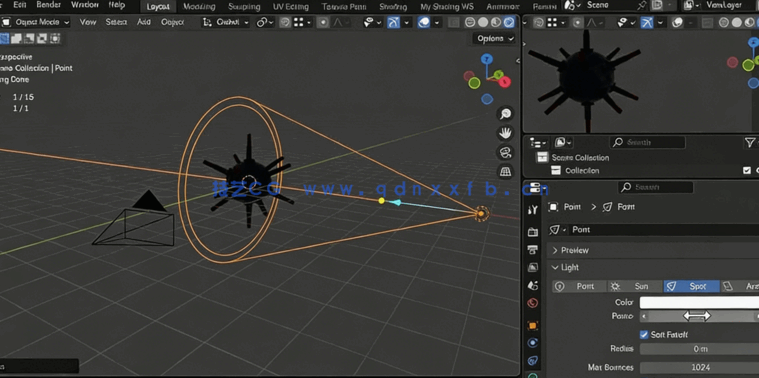The image size is (759, 378).
Task: Open the viewport Select menu
Action: (x=116, y=22)
